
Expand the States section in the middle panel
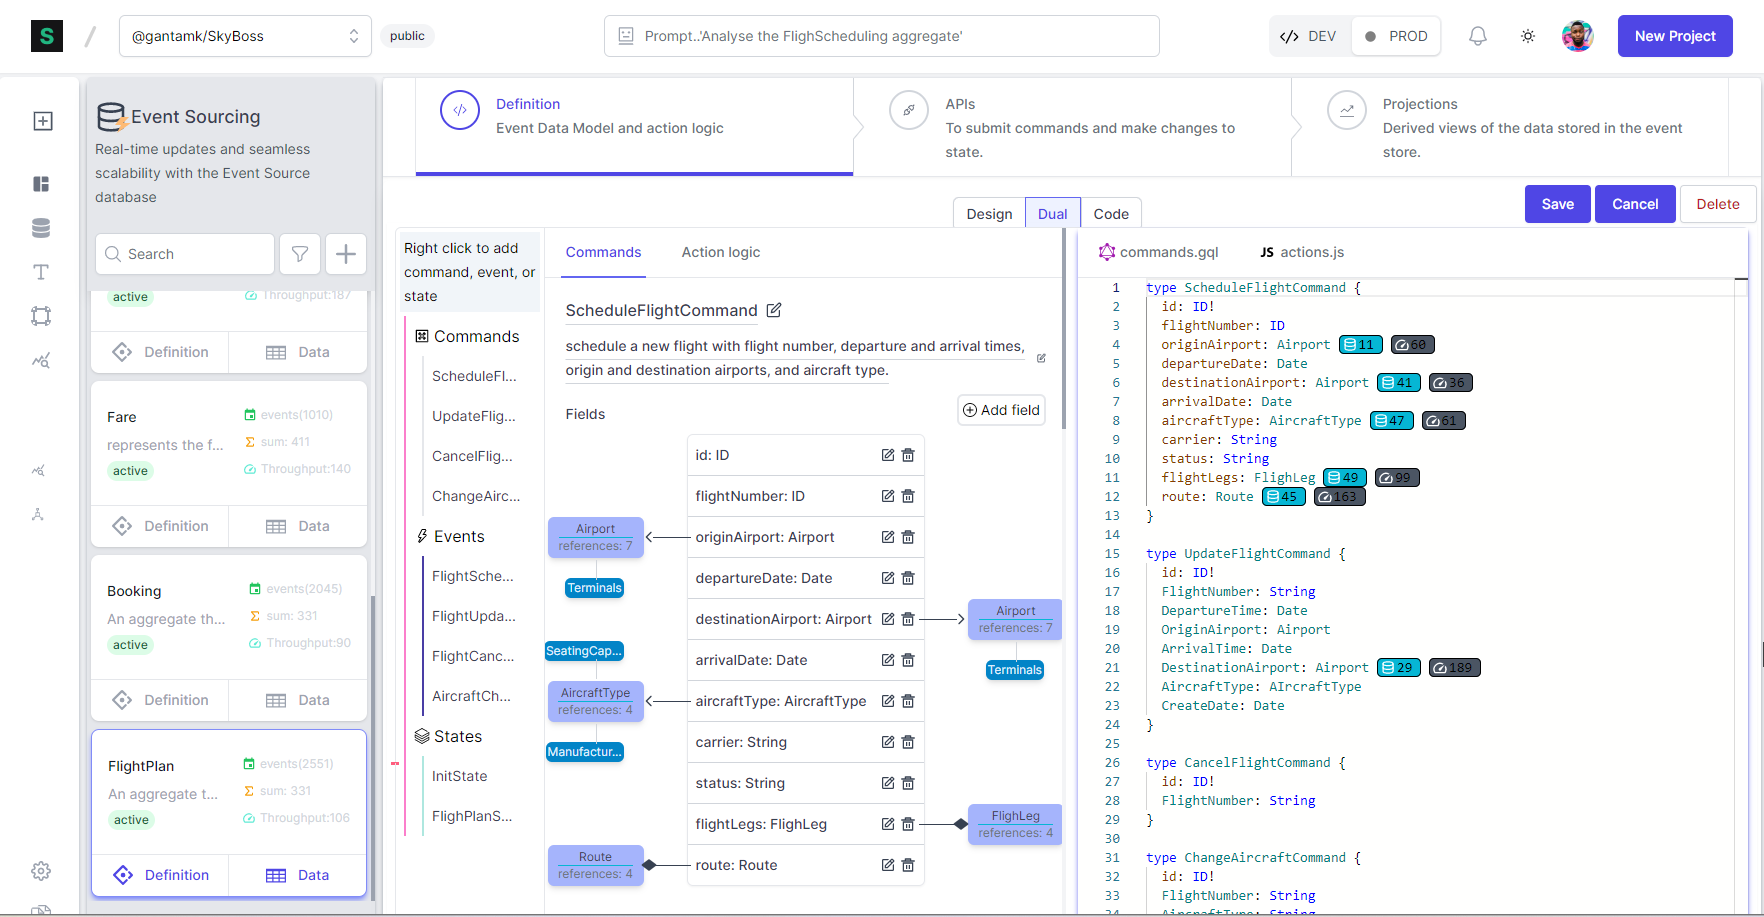tap(457, 736)
